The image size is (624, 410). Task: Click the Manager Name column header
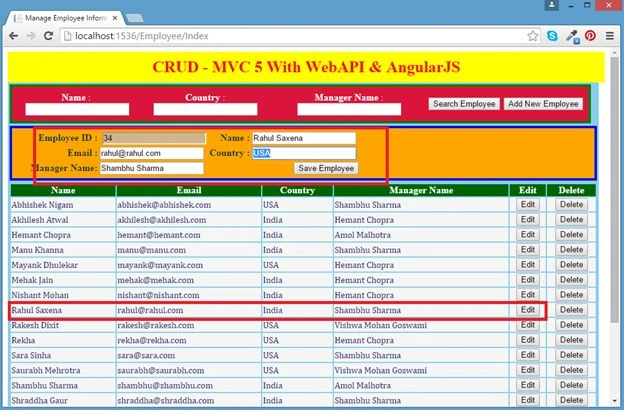pyautogui.click(x=421, y=190)
